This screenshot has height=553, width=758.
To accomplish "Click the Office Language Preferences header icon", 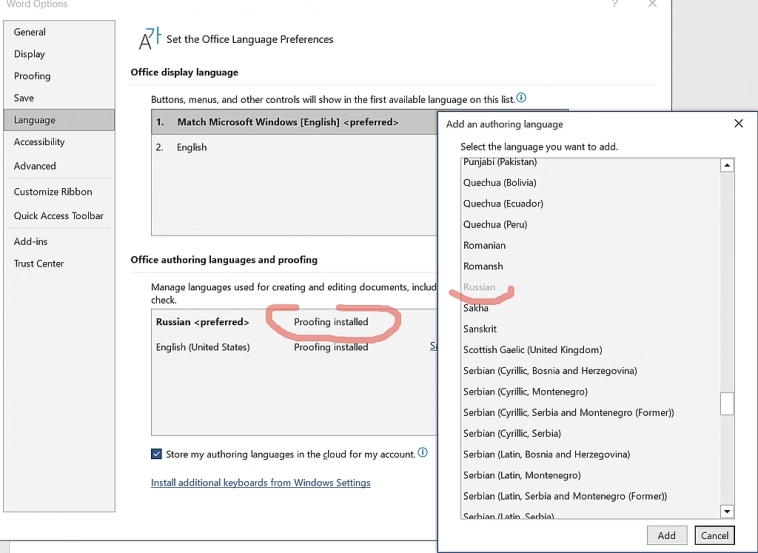I will coord(149,39).
